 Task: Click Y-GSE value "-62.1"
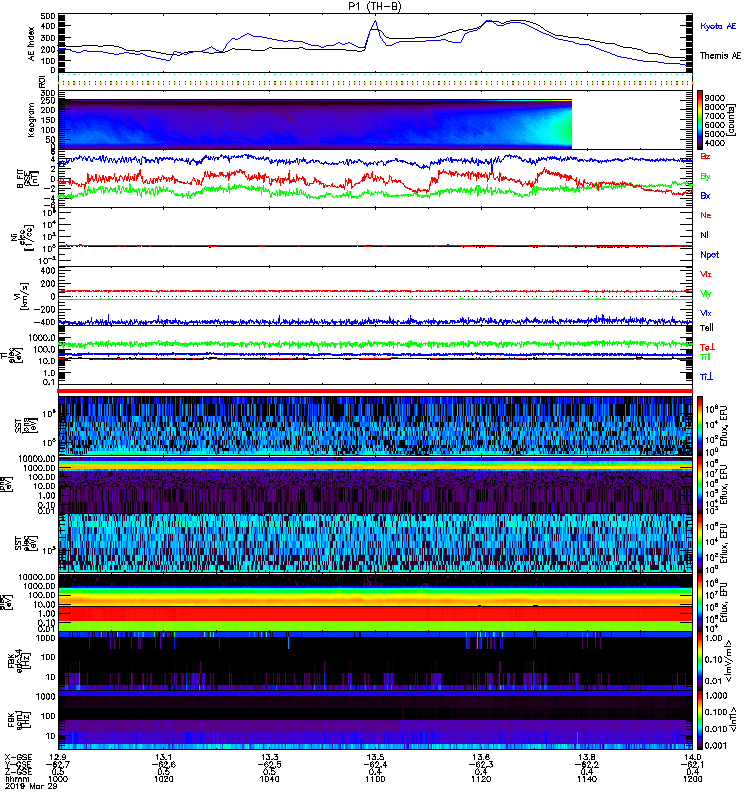point(692,764)
